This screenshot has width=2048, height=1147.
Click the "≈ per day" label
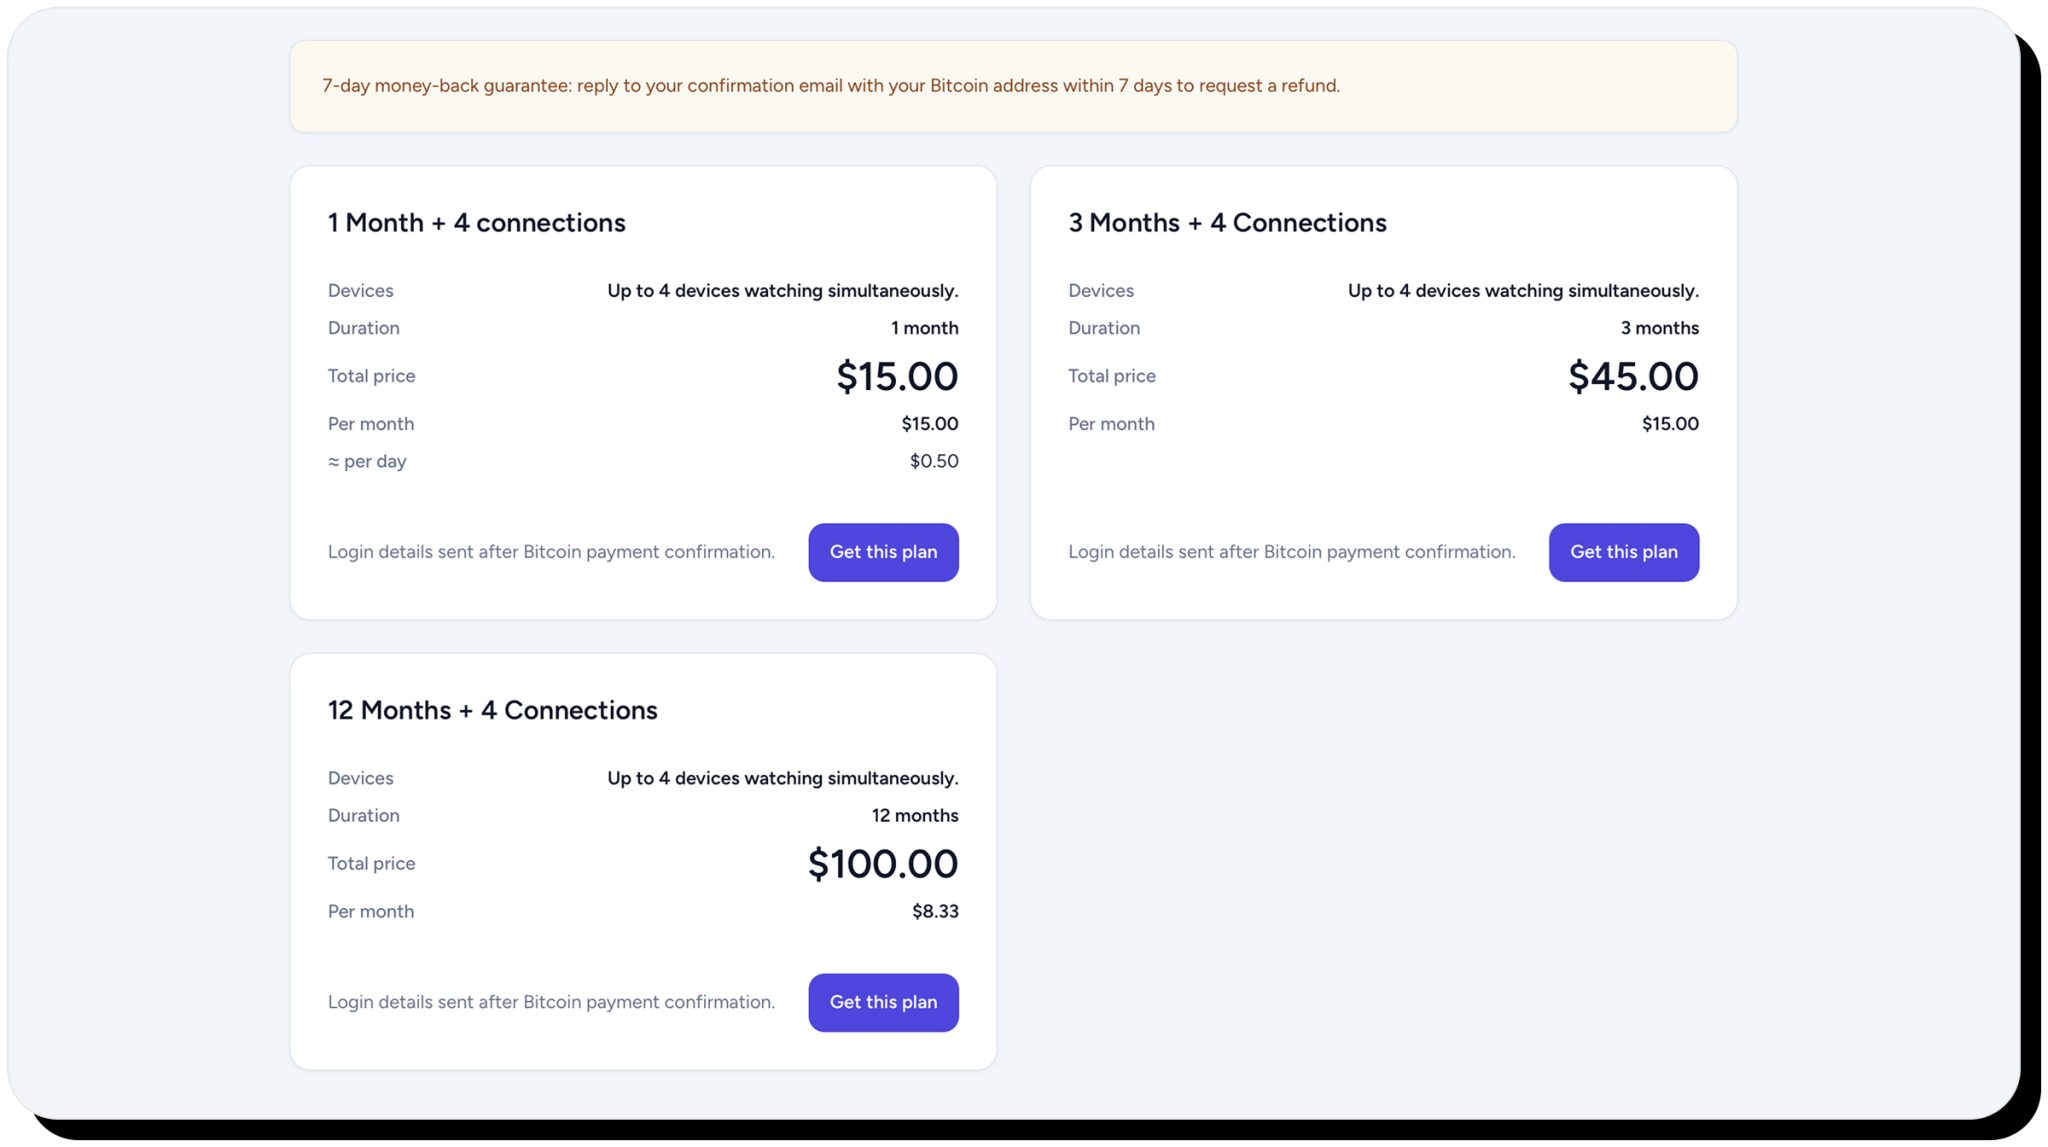click(367, 461)
